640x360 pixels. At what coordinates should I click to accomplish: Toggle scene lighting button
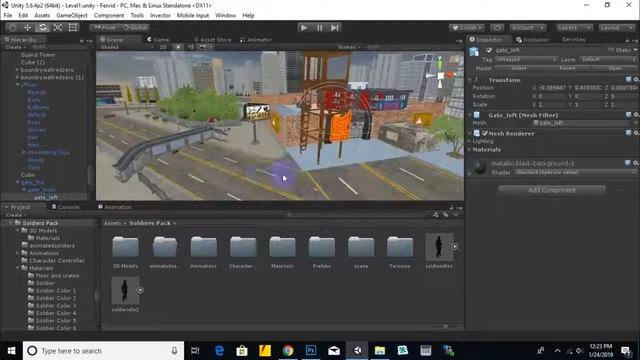(178, 47)
